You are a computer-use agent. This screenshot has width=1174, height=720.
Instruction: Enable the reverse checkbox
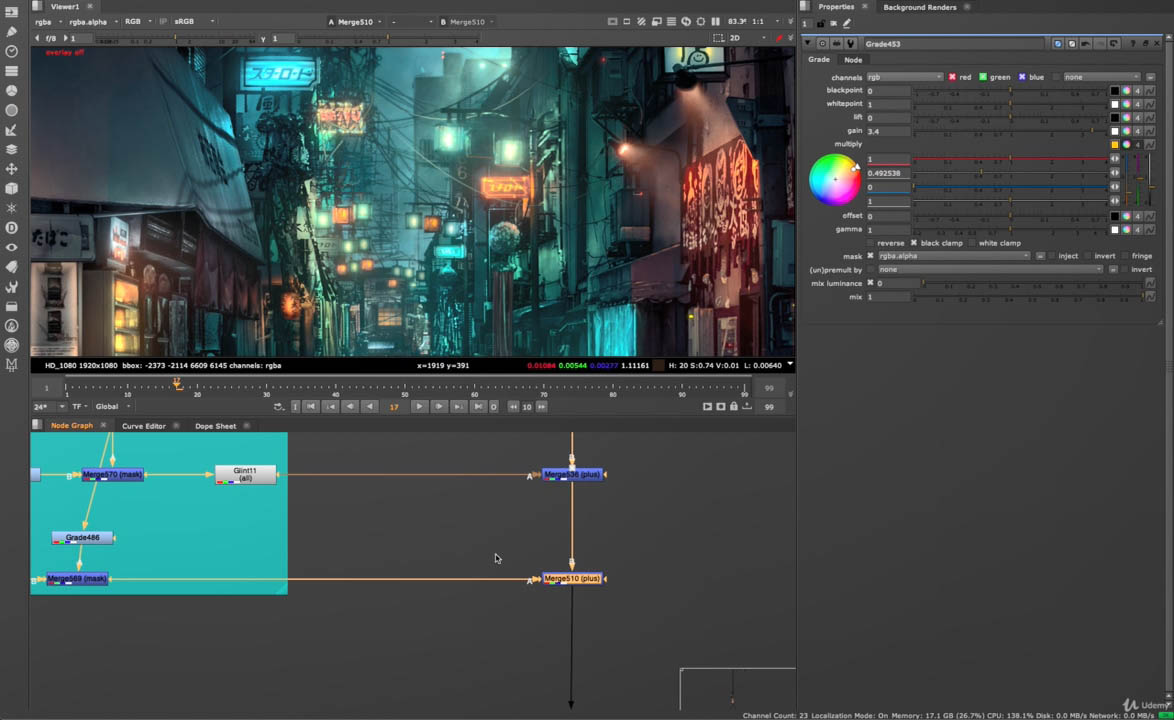coord(870,243)
